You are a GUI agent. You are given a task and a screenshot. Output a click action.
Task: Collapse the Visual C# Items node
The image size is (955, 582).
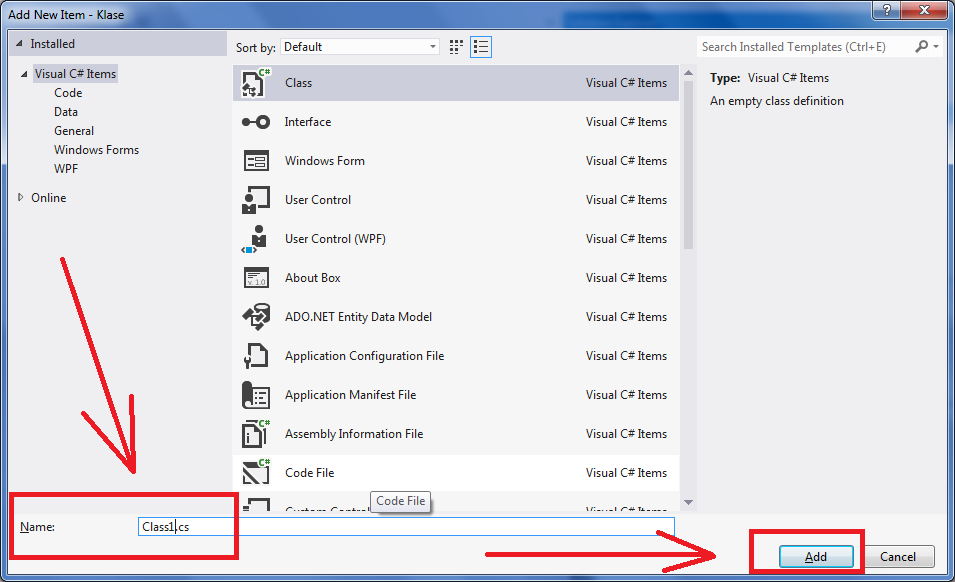pyautogui.click(x=24, y=74)
